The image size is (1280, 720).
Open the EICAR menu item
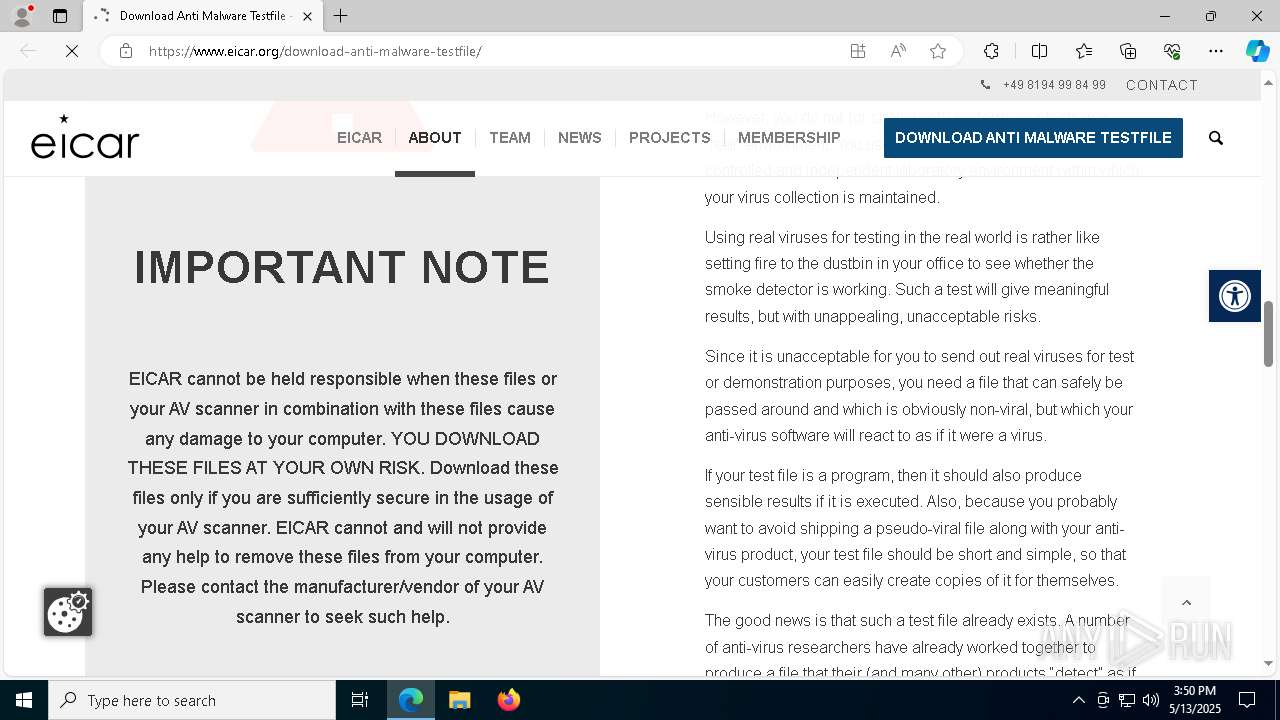pos(359,138)
